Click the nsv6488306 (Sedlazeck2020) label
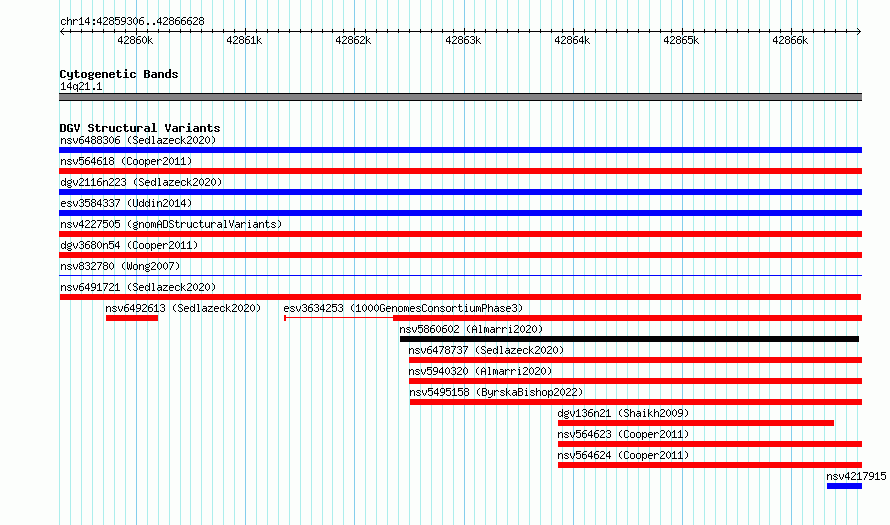The height and width of the screenshot is (525, 890). [x=138, y=140]
